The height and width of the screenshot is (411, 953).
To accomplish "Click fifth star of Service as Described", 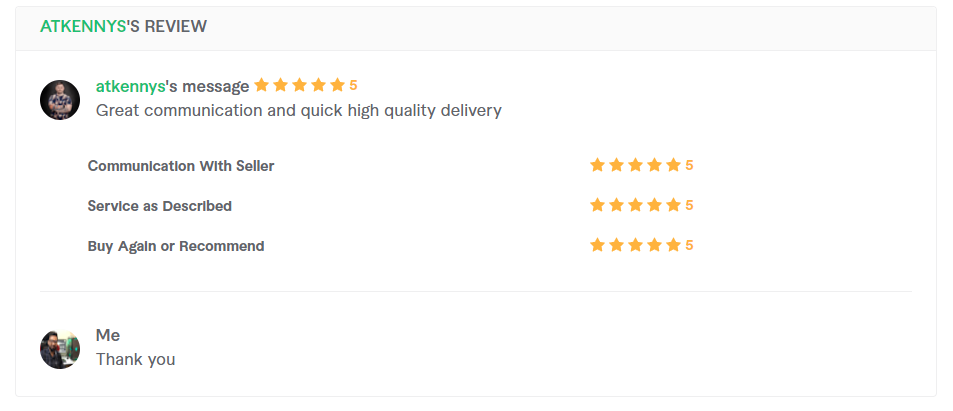I will (x=673, y=206).
